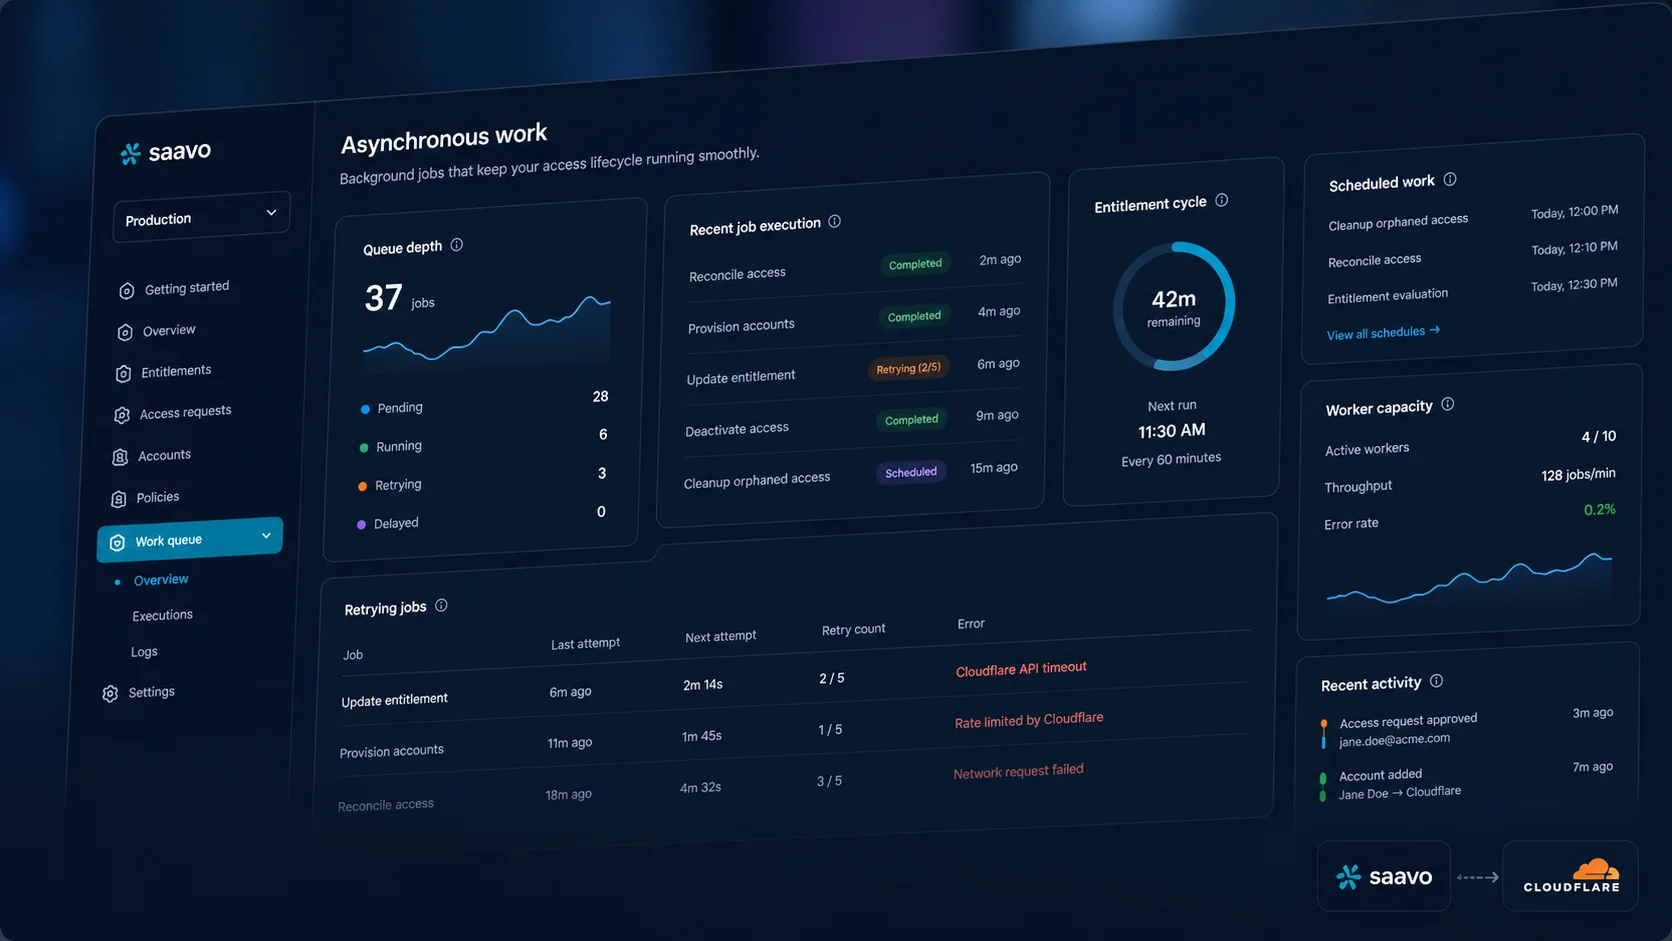This screenshot has width=1672, height=941.
Task: Click the 42m remaining progress ring
Action: 1174,306
